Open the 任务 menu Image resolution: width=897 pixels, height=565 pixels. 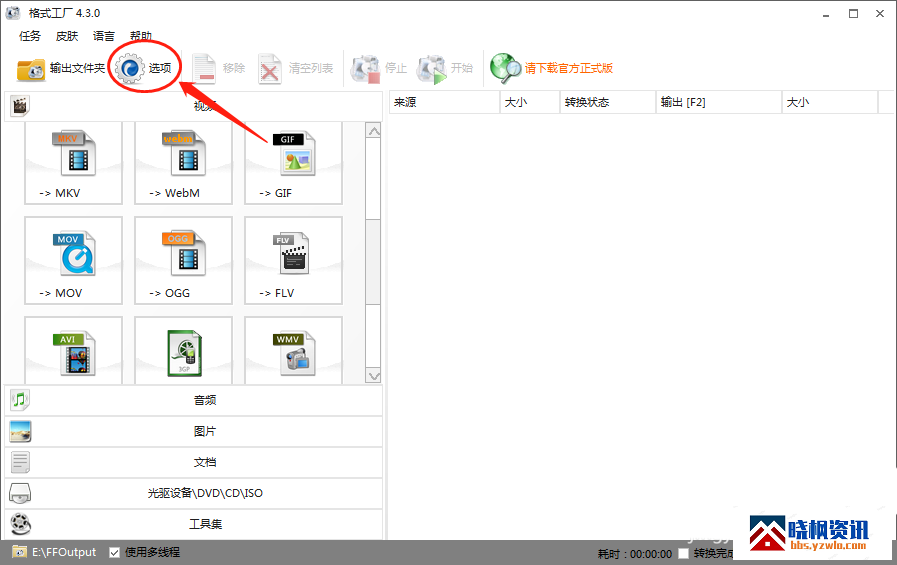tap(30, 36)
